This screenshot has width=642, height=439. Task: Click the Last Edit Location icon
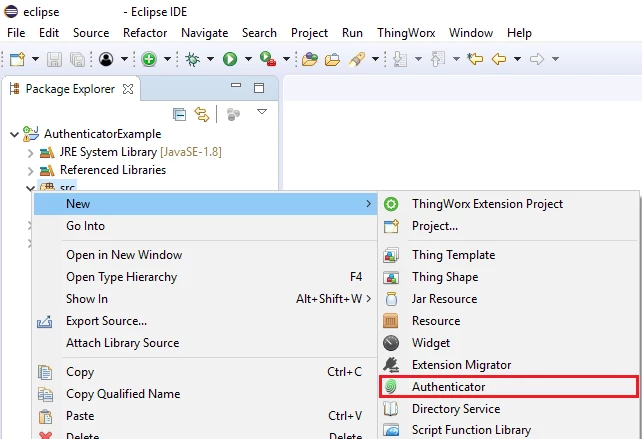coord(475,59)
